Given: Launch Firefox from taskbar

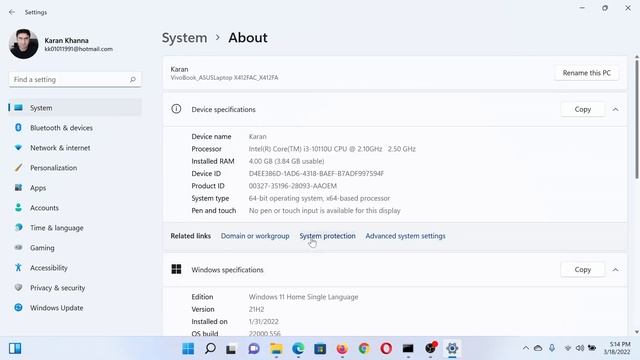Looking at the screenshot, I should (x=342, y=349).
